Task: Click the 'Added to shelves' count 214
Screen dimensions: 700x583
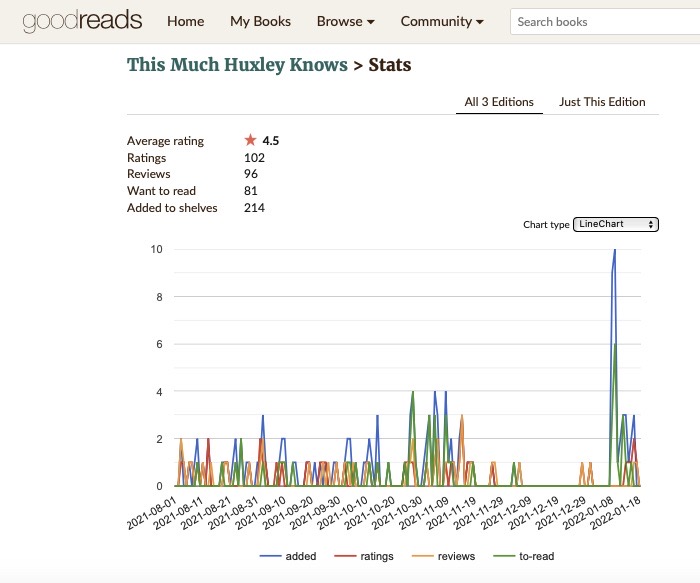Action: pyautogui.click(x=254, y=208)
